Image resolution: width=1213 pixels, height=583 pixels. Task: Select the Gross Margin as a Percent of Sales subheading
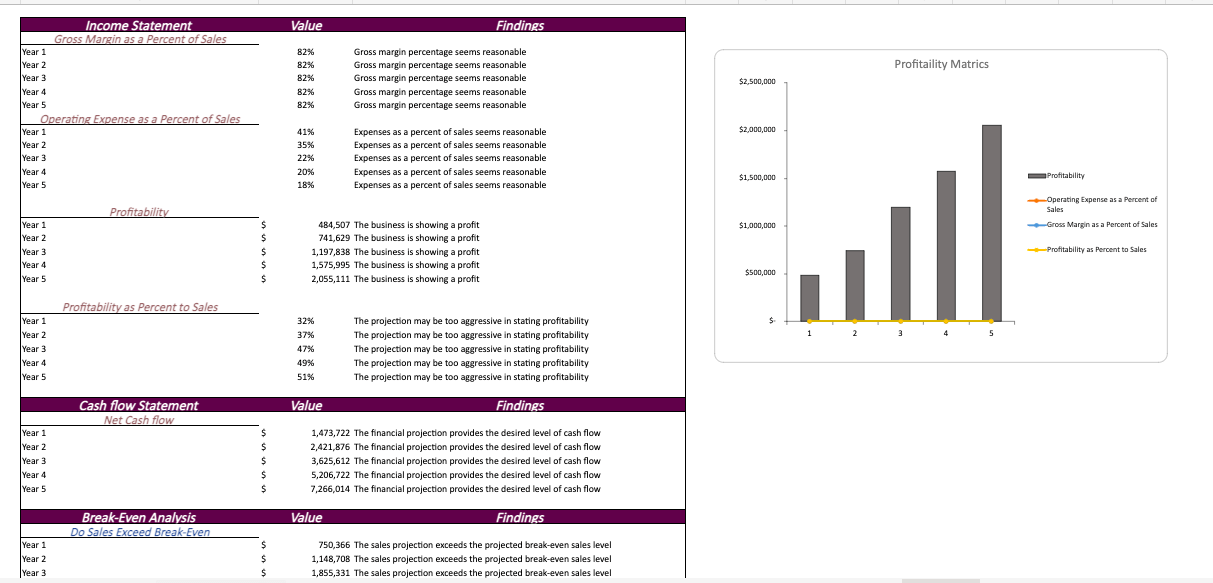140,39
